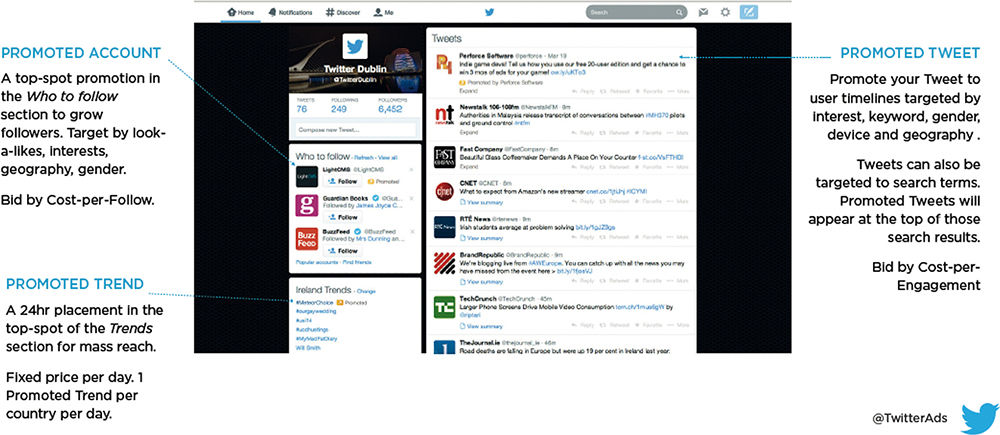
Task: Click the CNET red avatar
Action: [444, 191]
